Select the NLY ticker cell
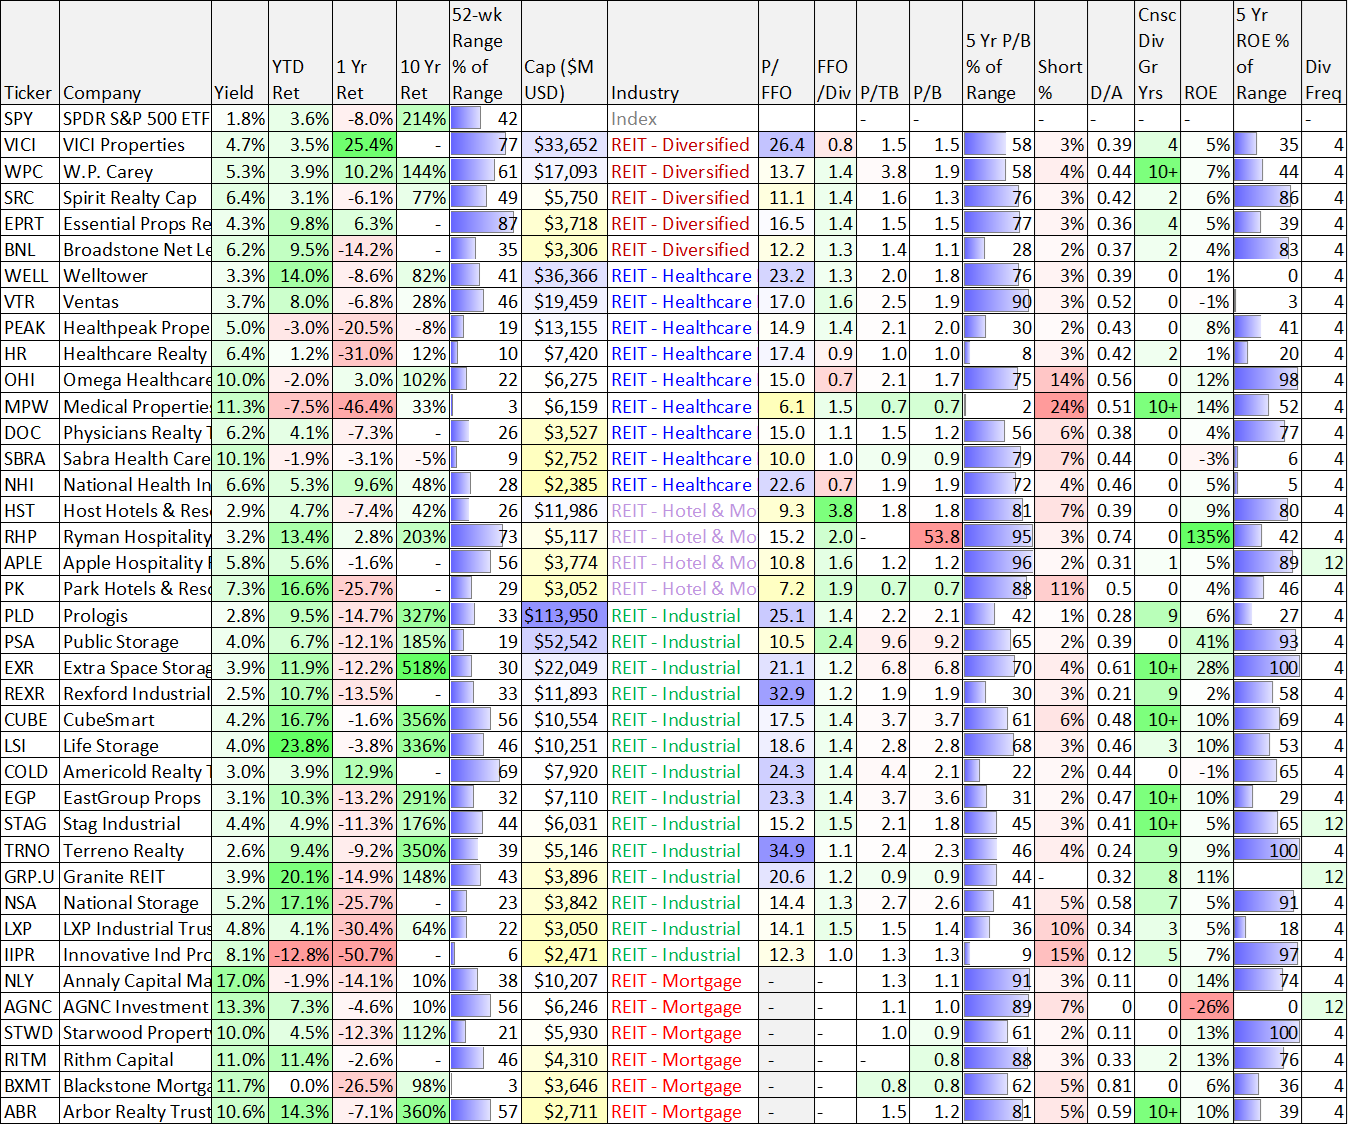Viewport: 1348px width, 1125px height. (30, 980)
